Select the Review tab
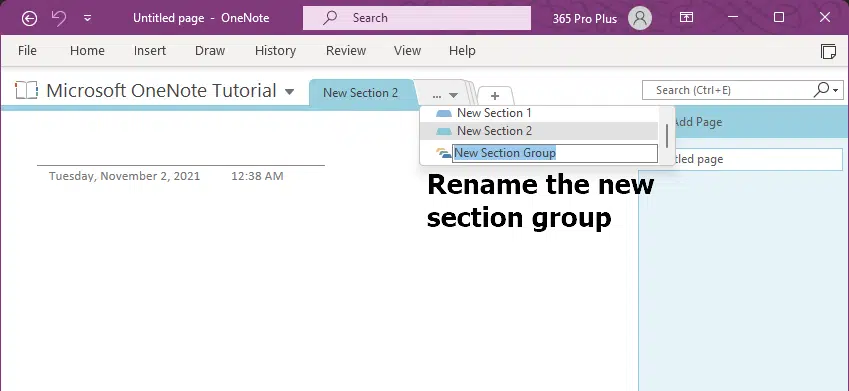 click(x=346, y=50)
